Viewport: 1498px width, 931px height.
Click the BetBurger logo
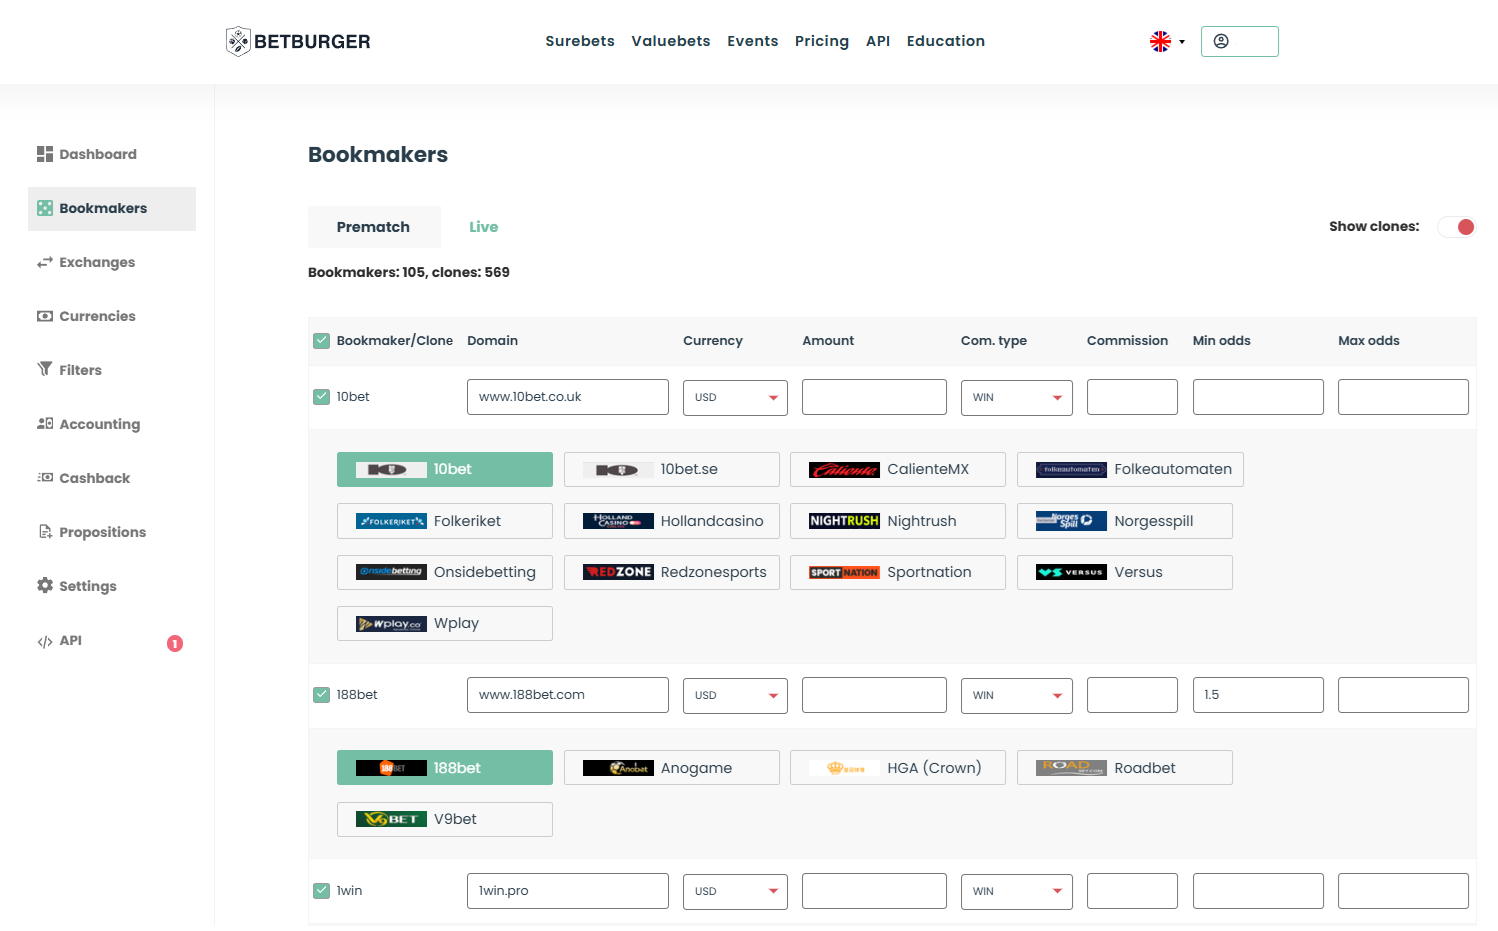(x=298, y=41)
